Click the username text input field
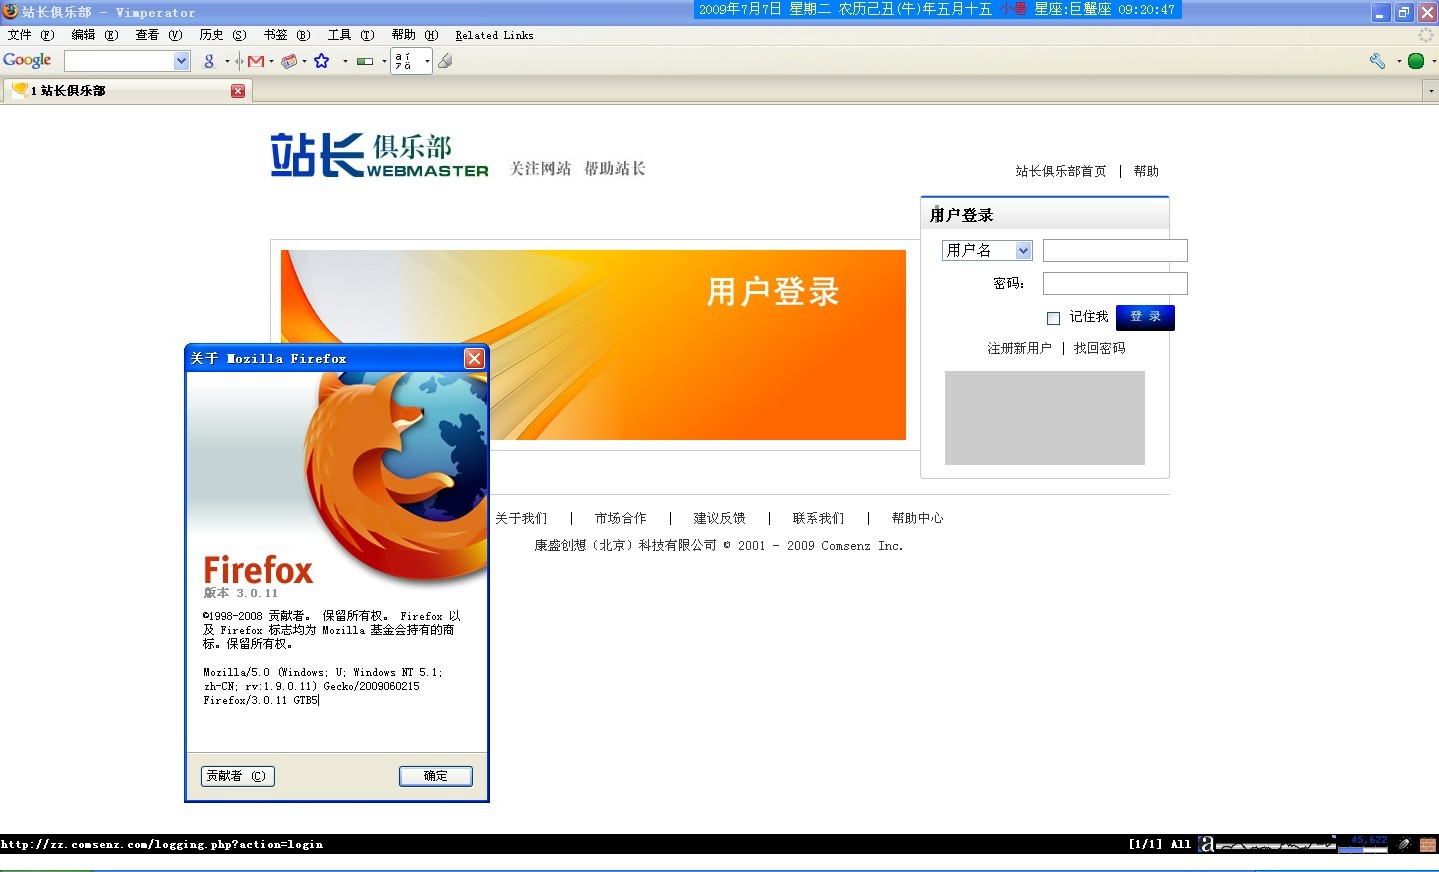1439x872 pixels. (1115, 250)
